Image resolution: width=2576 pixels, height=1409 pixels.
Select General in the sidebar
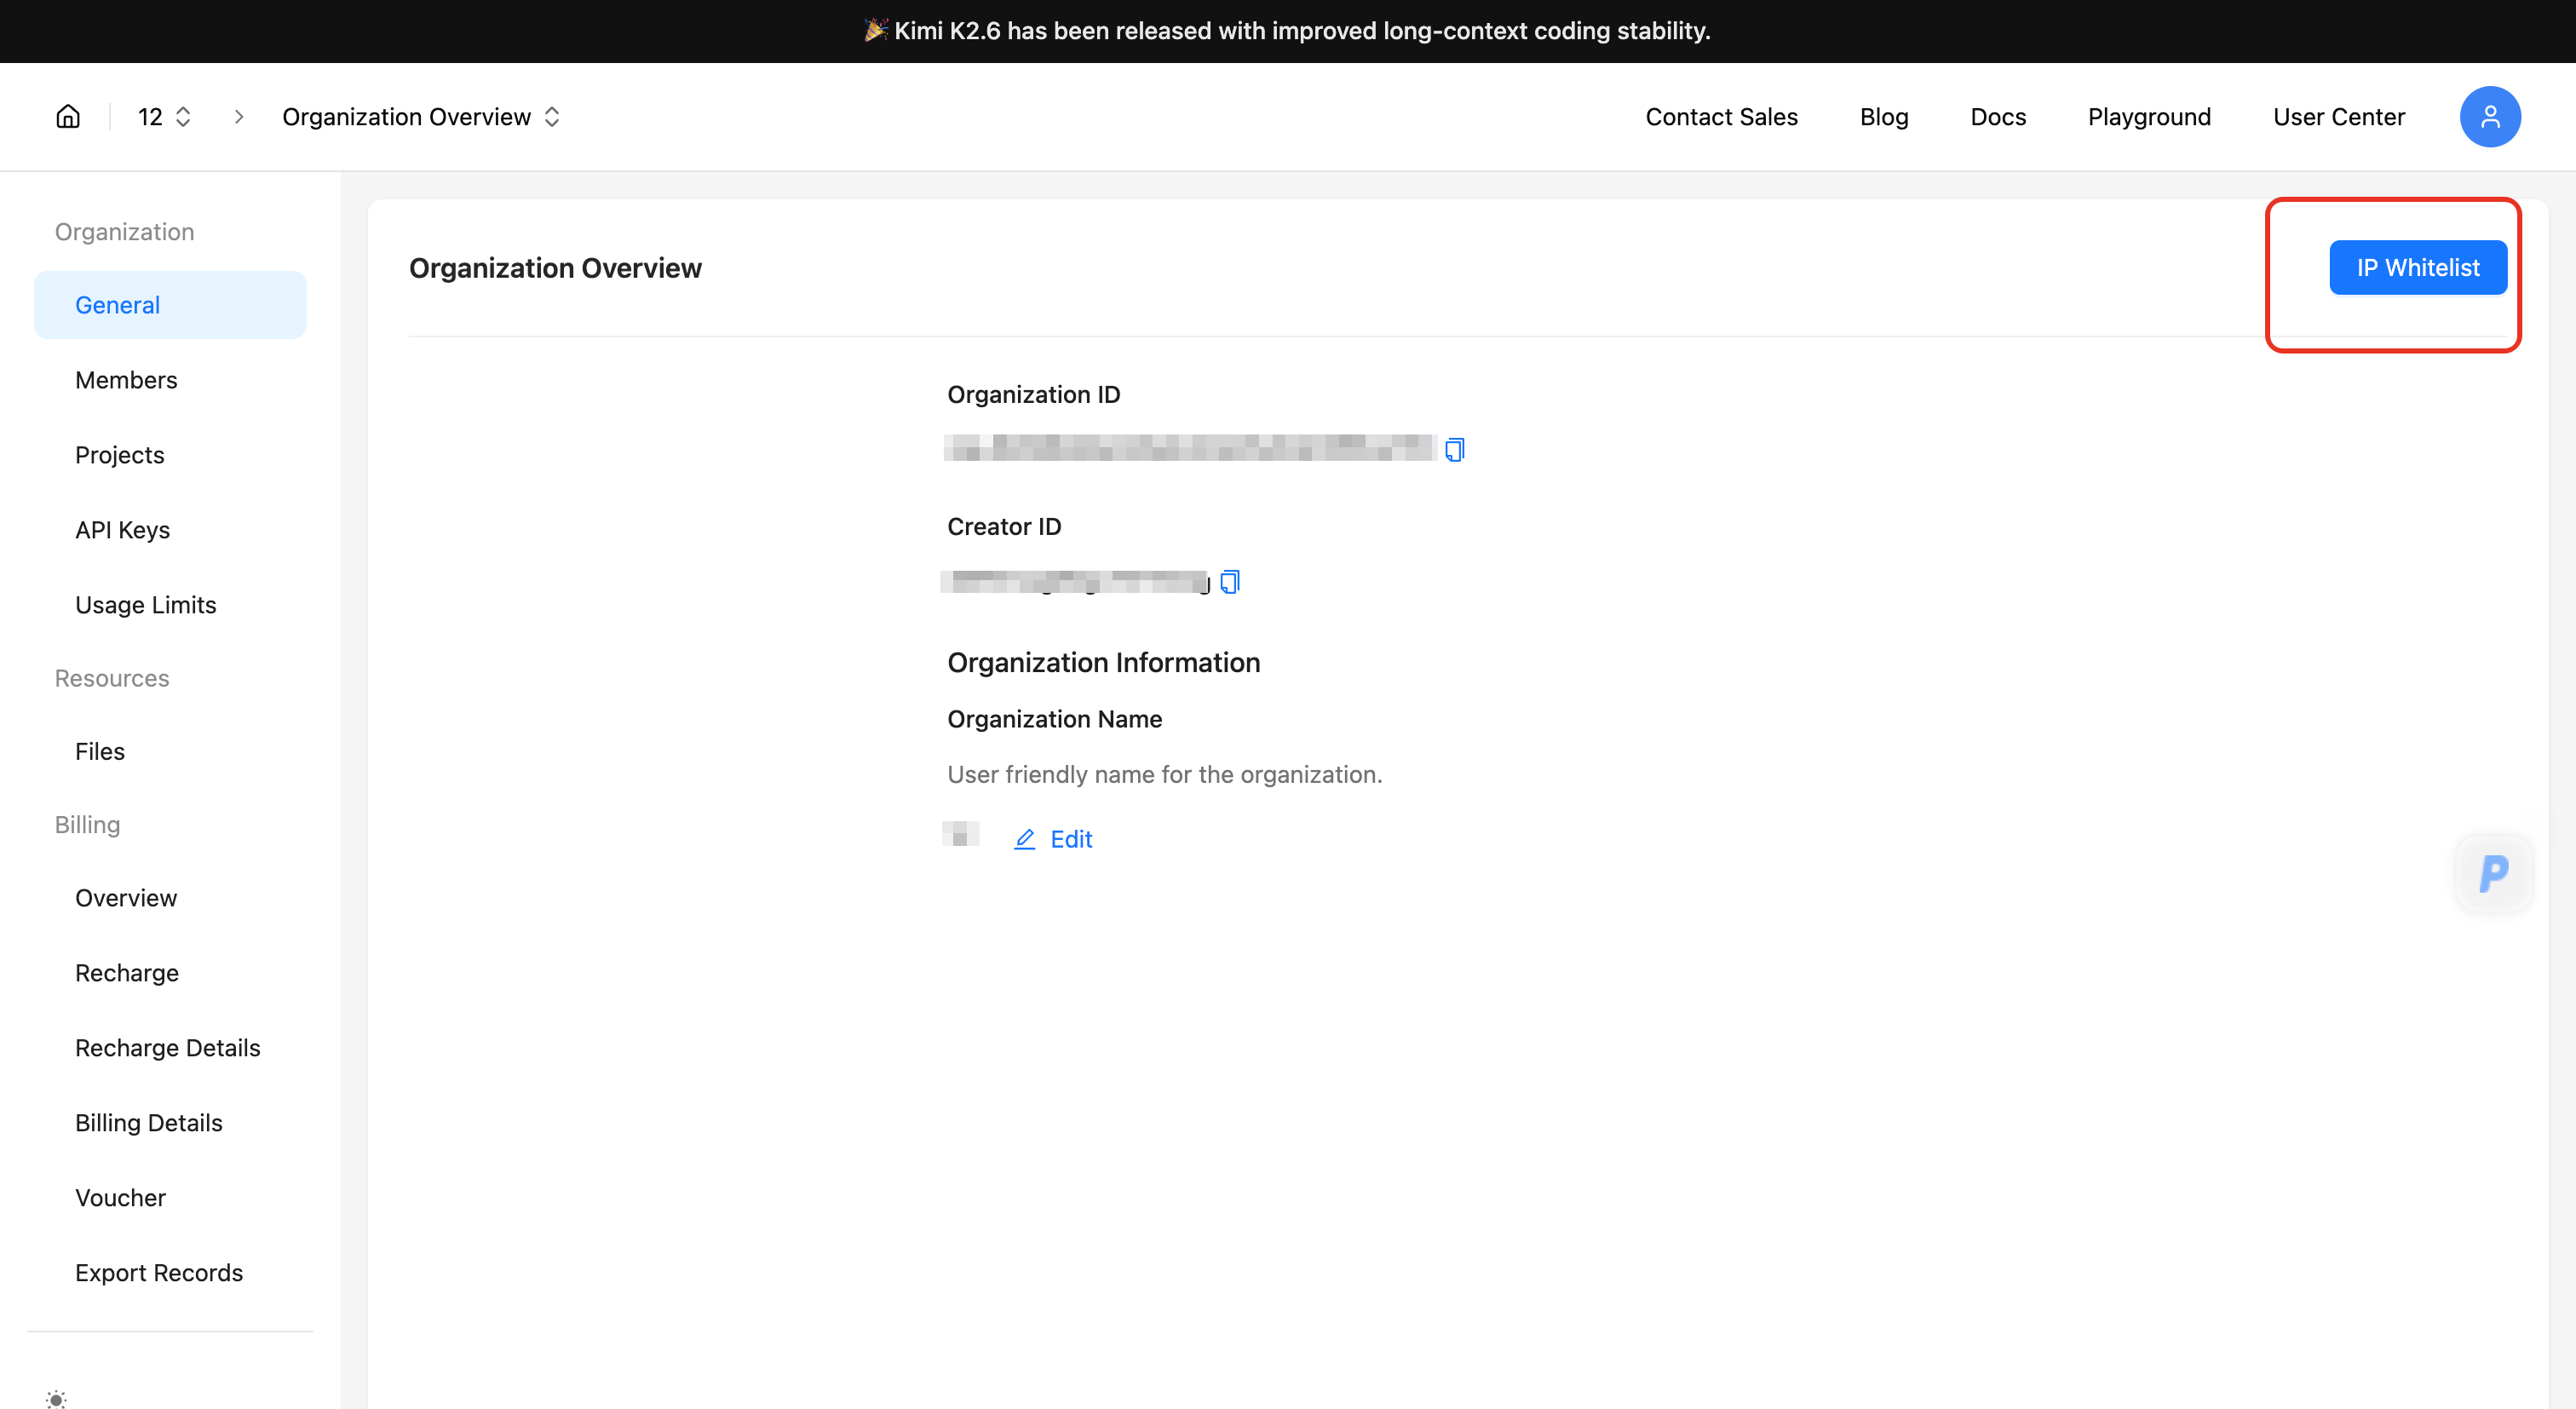[170, 305]
